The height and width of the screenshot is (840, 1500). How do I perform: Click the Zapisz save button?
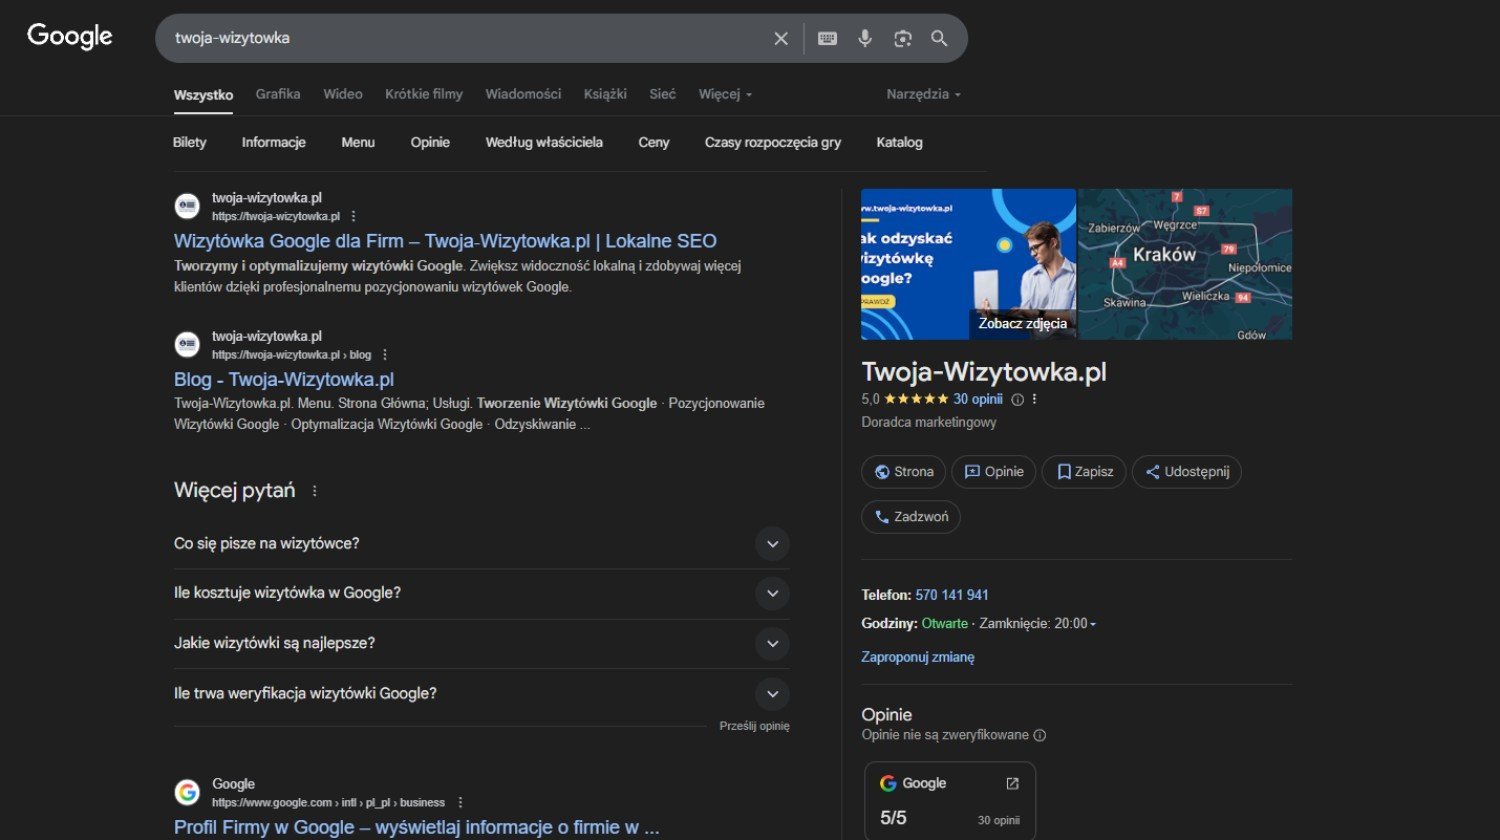point(1084,472)
